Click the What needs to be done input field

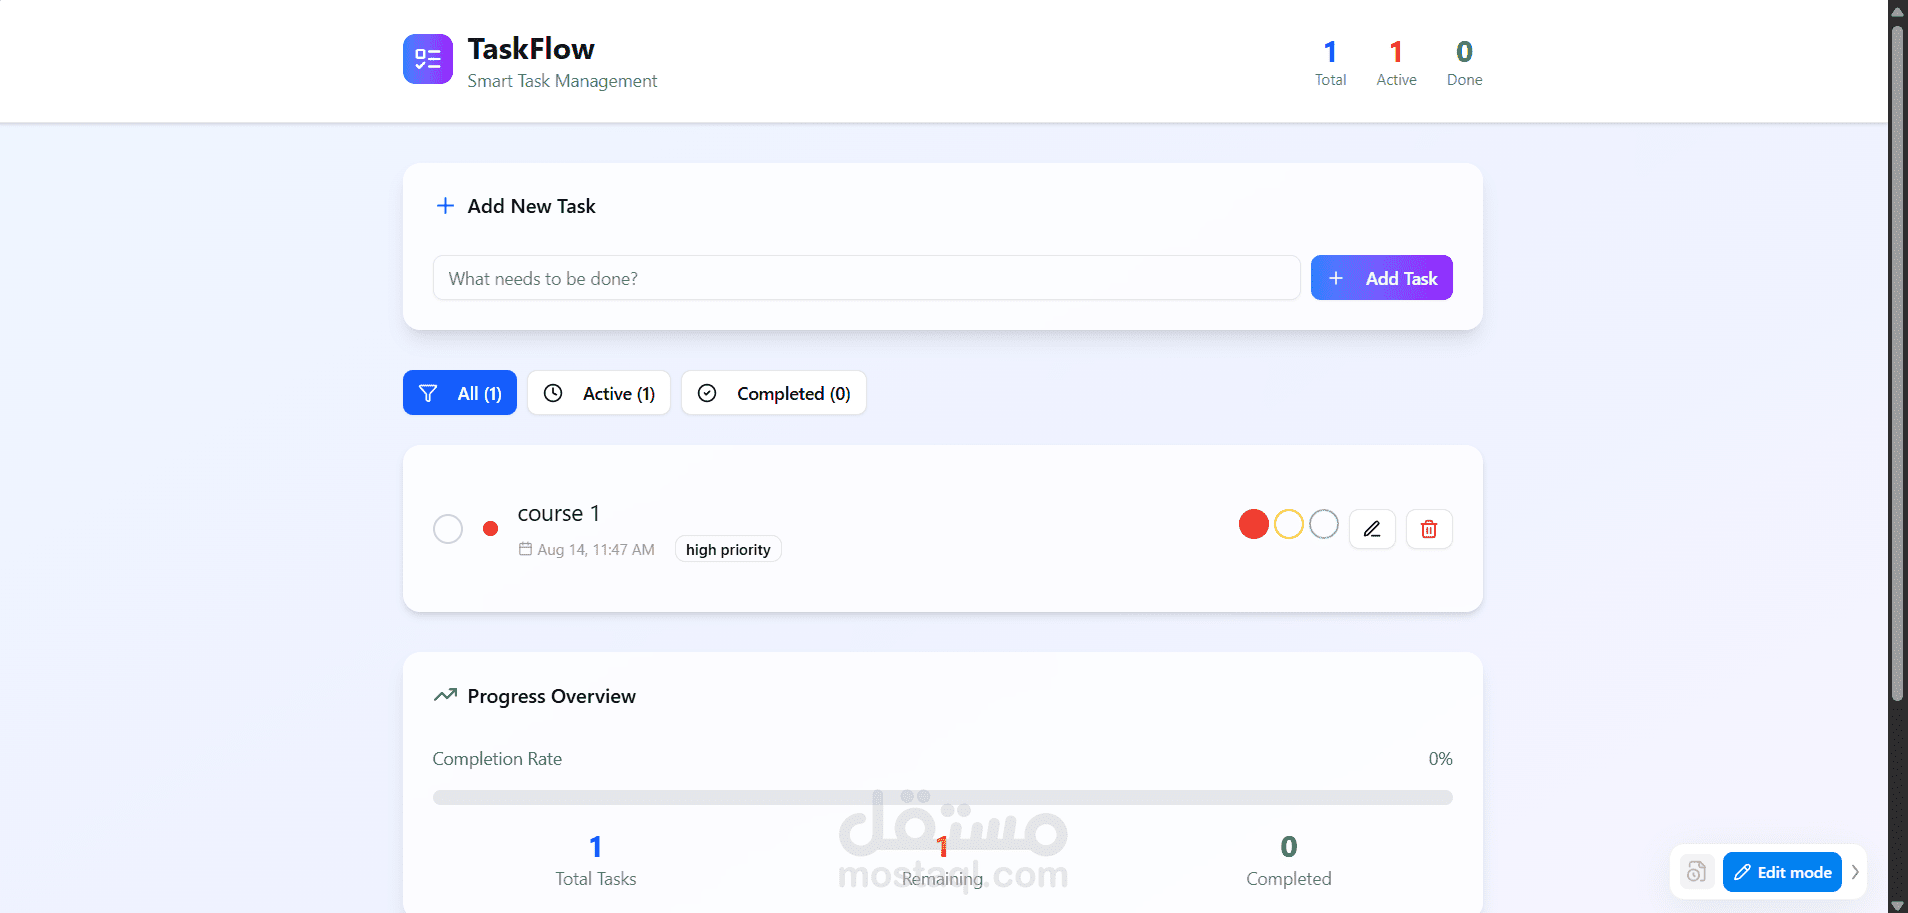866,277
